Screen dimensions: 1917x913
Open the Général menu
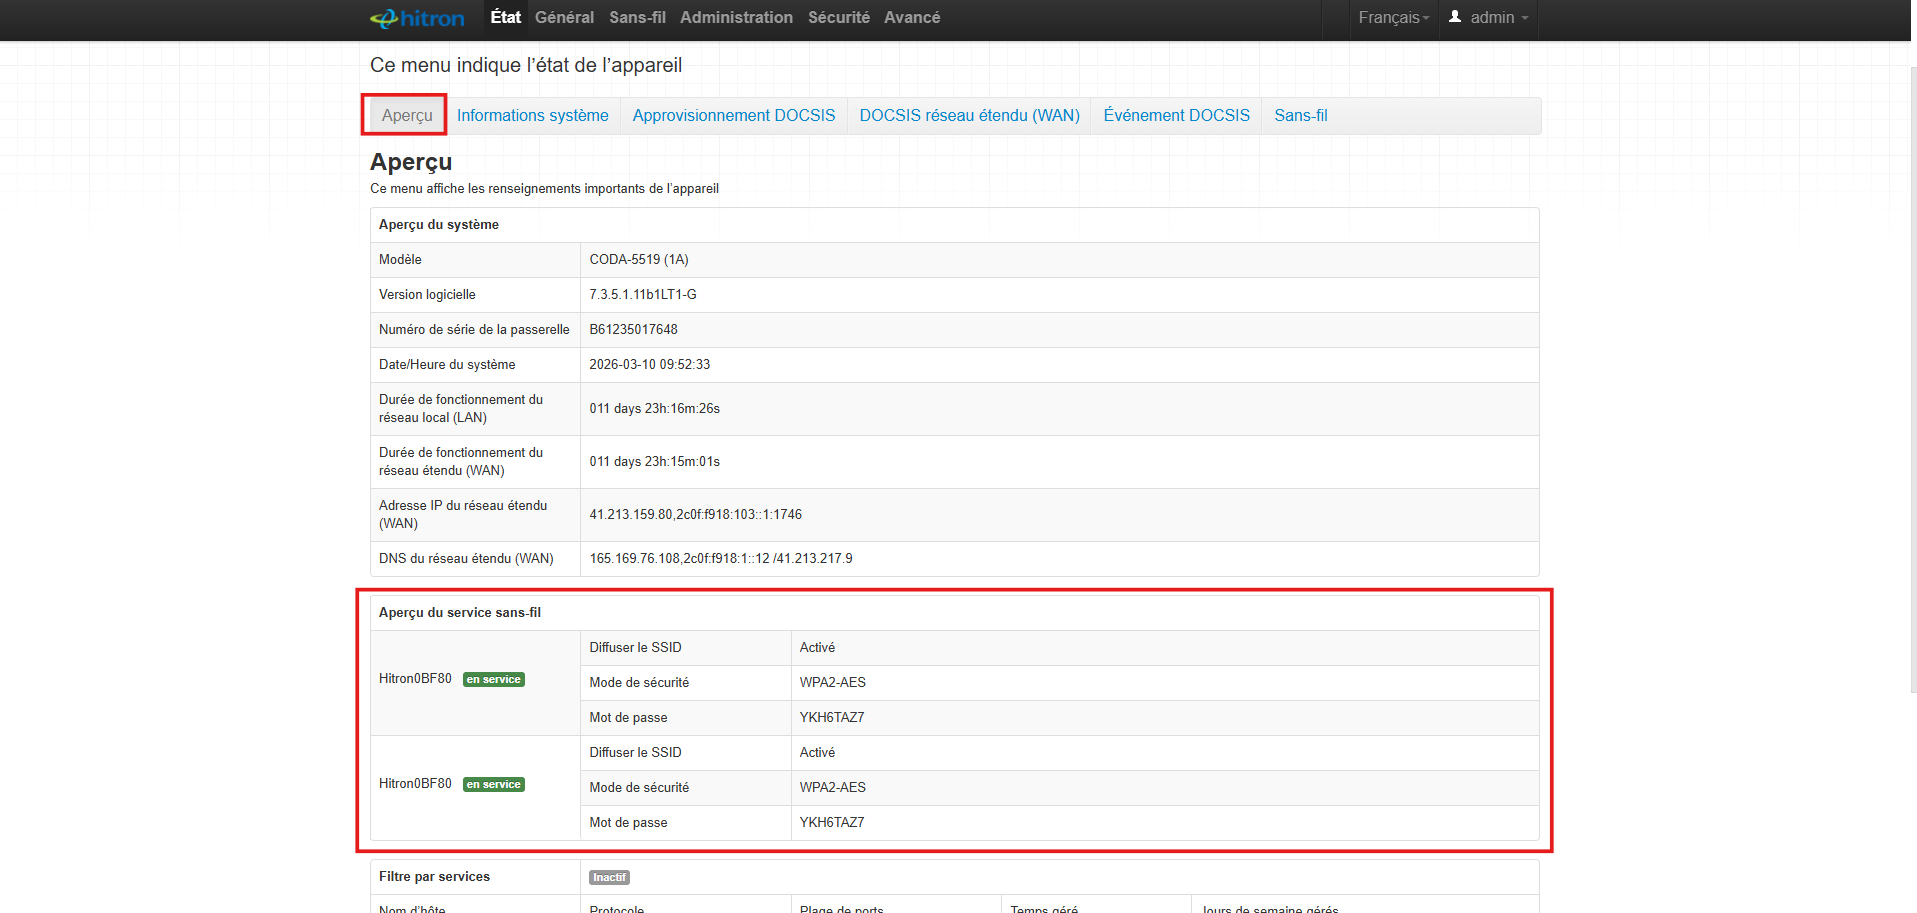pyautogui.click(x=564, y=17)
